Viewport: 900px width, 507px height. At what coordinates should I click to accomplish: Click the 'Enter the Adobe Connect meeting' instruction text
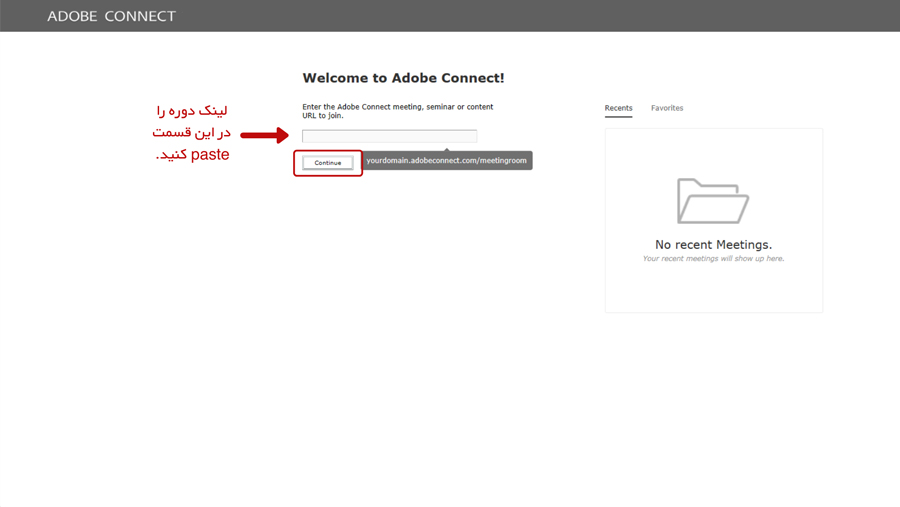pyautogui.click(x=398, y=111)
